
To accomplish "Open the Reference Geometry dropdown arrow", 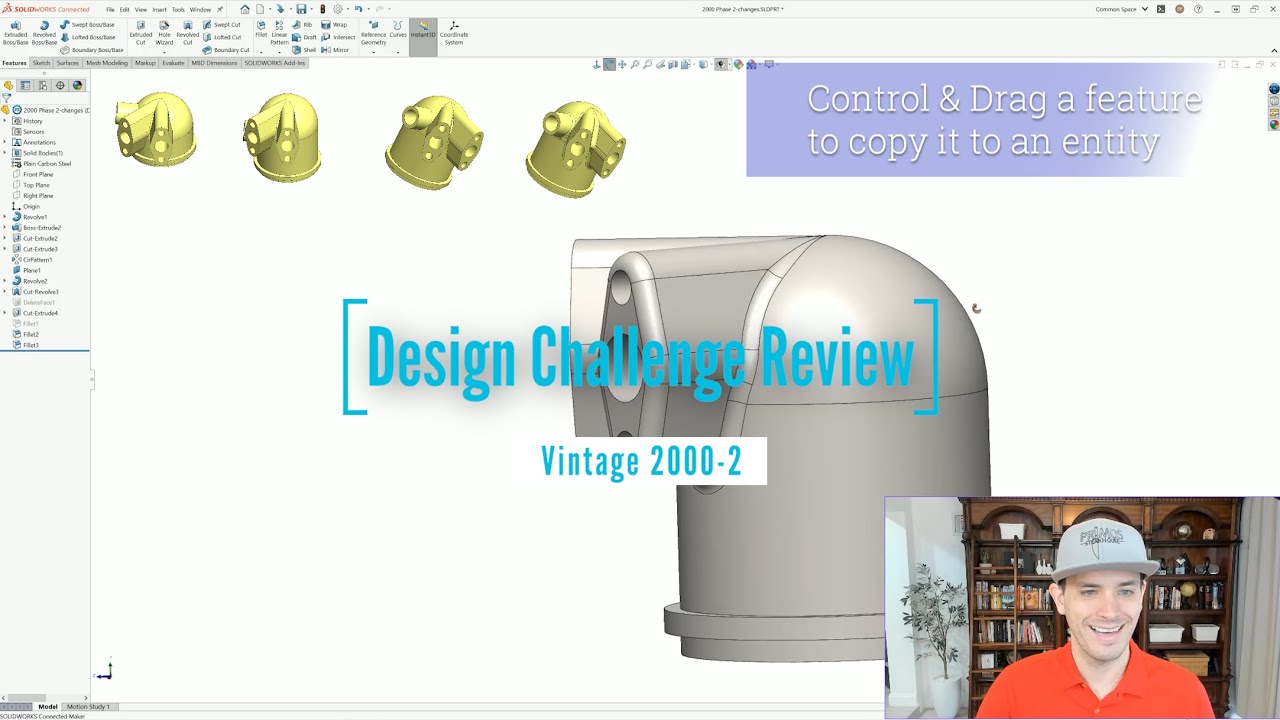I will (373, 52).
